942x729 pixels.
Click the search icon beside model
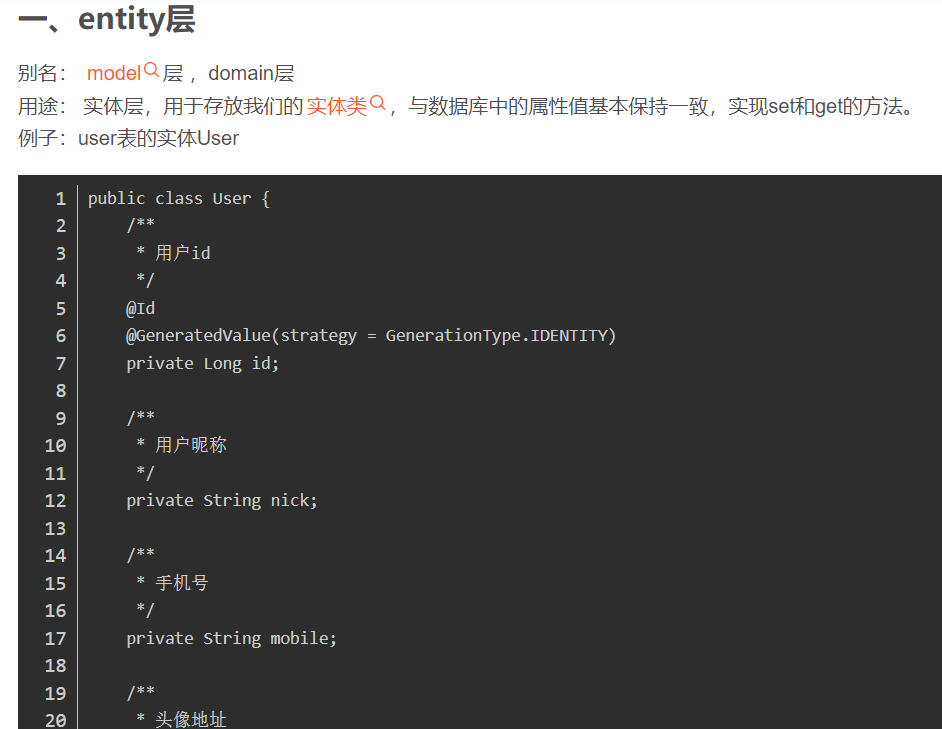coord(152,71)
